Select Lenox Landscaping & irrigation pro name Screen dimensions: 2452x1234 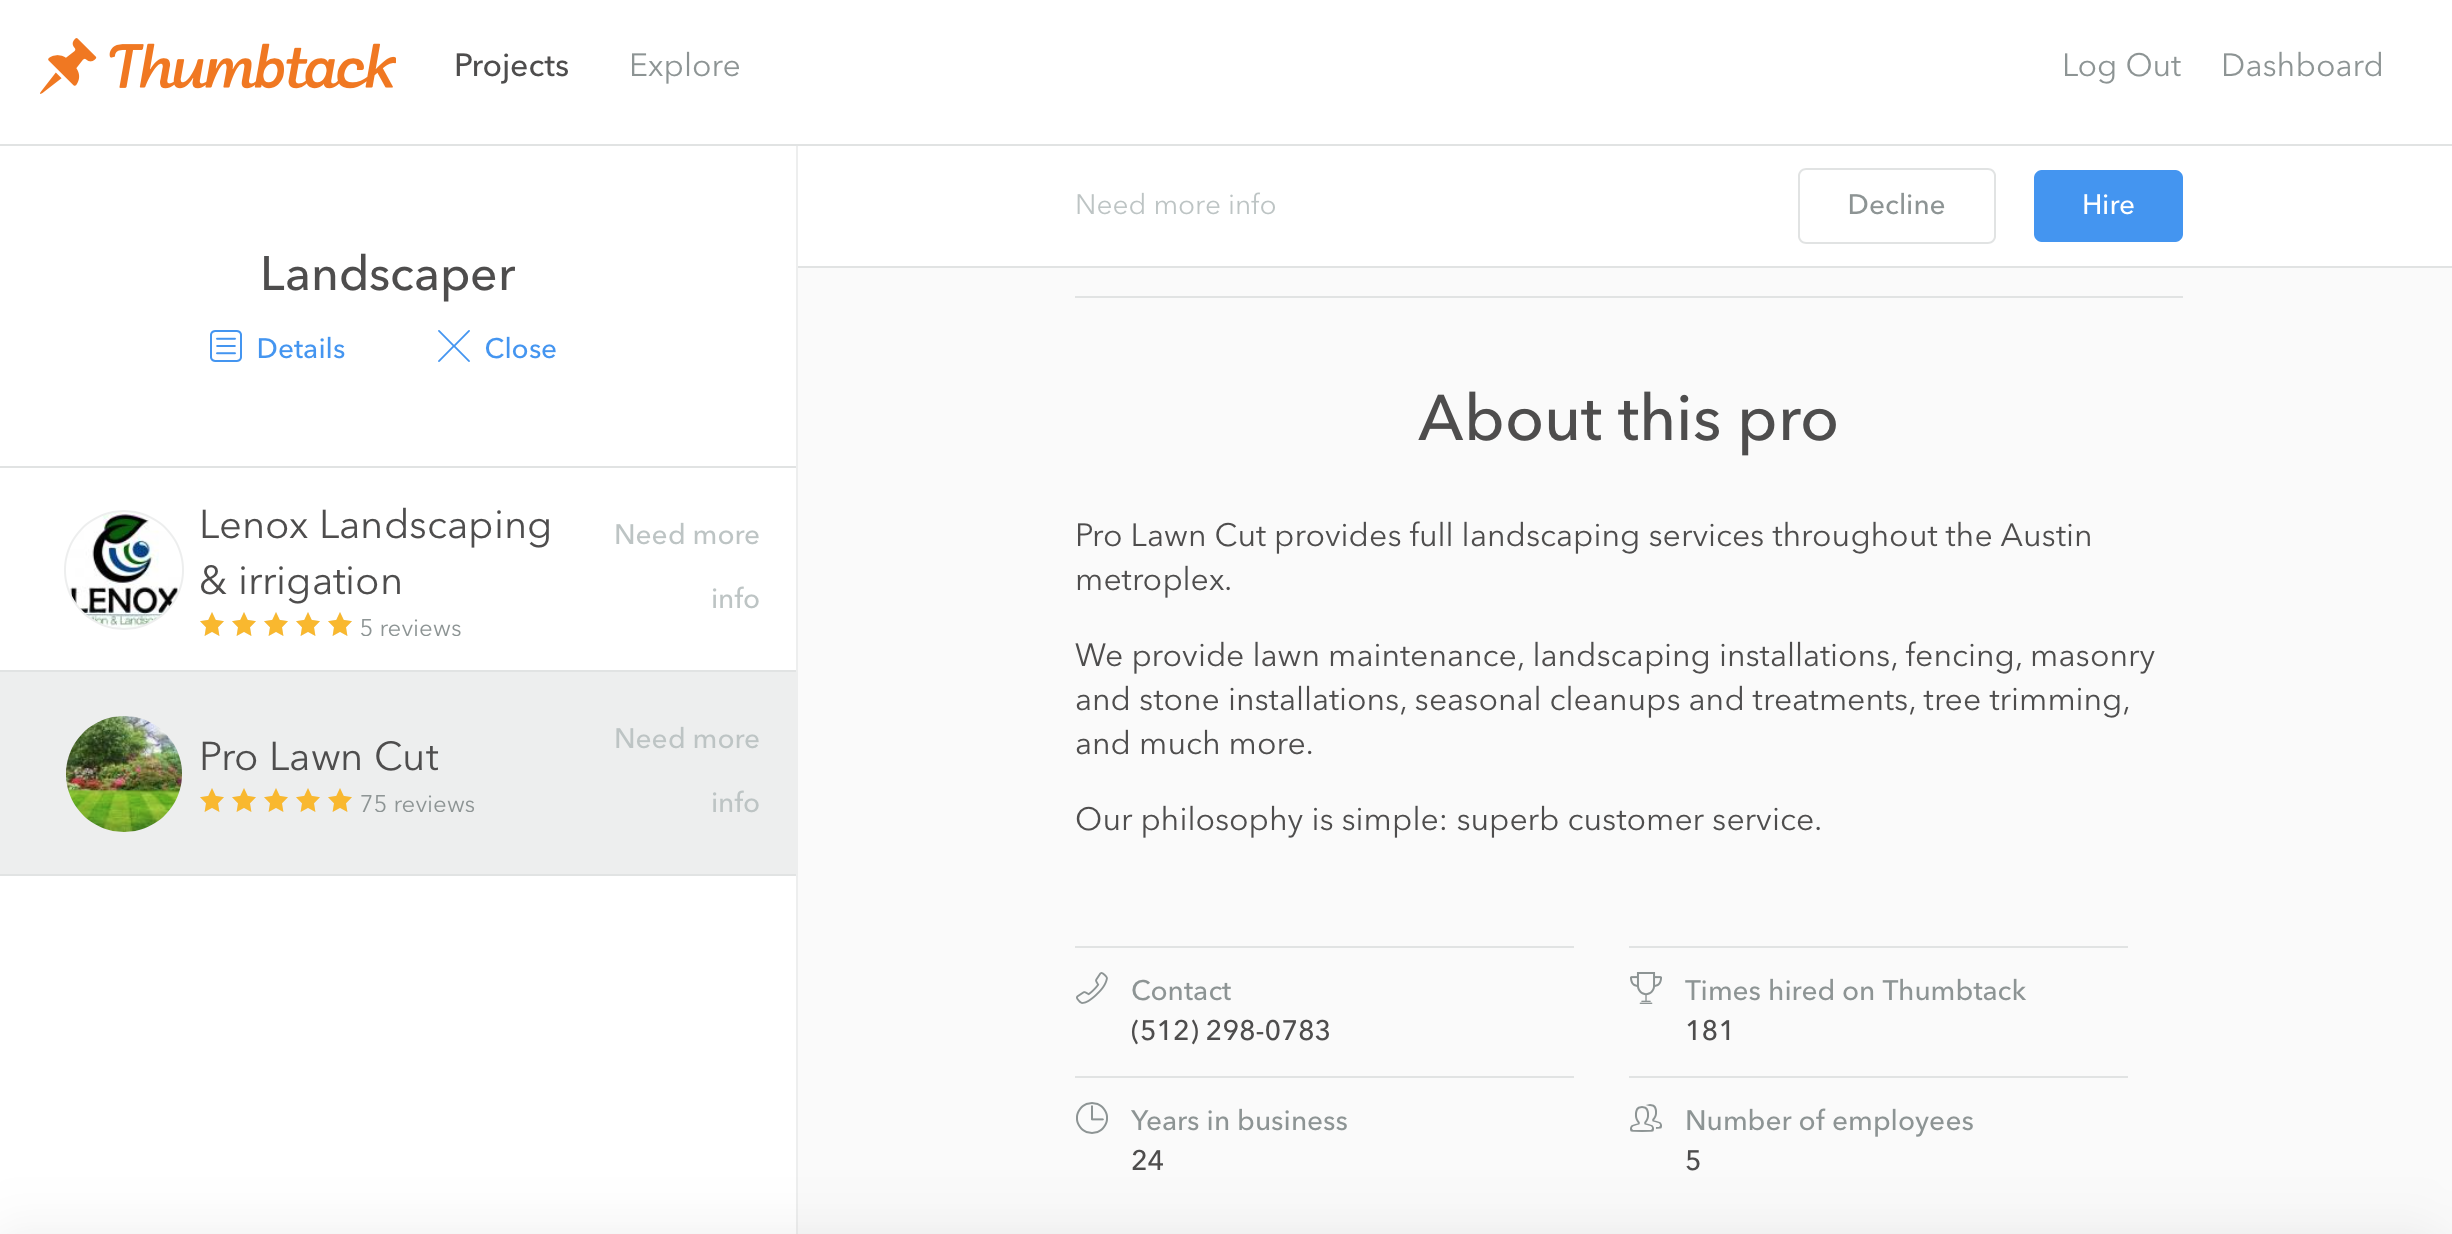375,553
